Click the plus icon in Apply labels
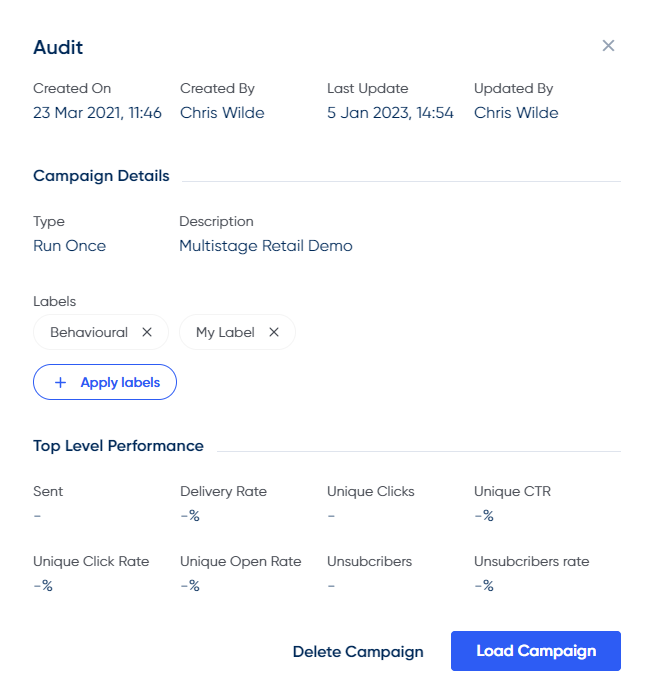This screenshot has height=681, width=647. [60, 382]
